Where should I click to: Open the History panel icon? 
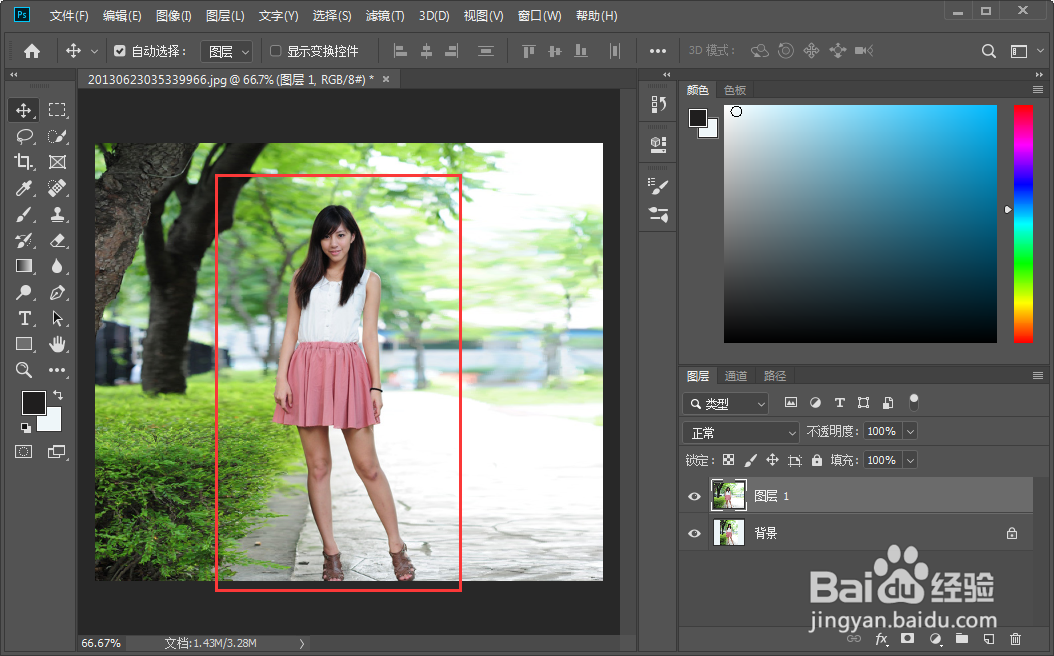(658, 104)
